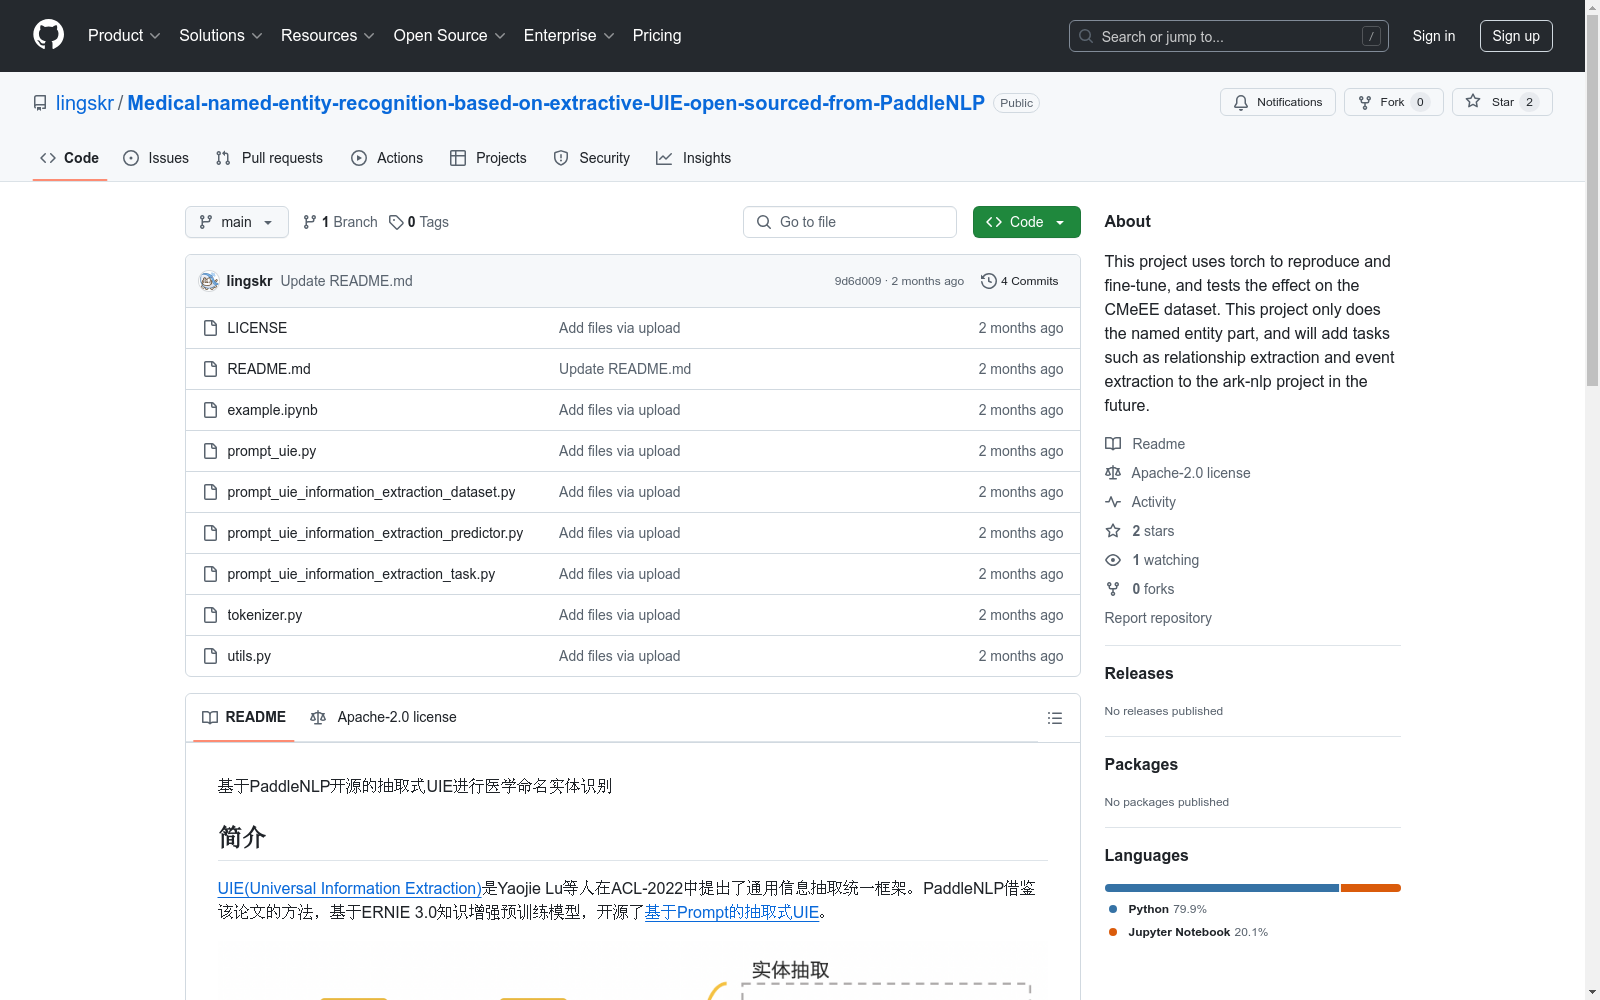Screen dimensions: 1600x1000
Task: Open the GitHub homepage logo
Action: click(x=48, y=35)
